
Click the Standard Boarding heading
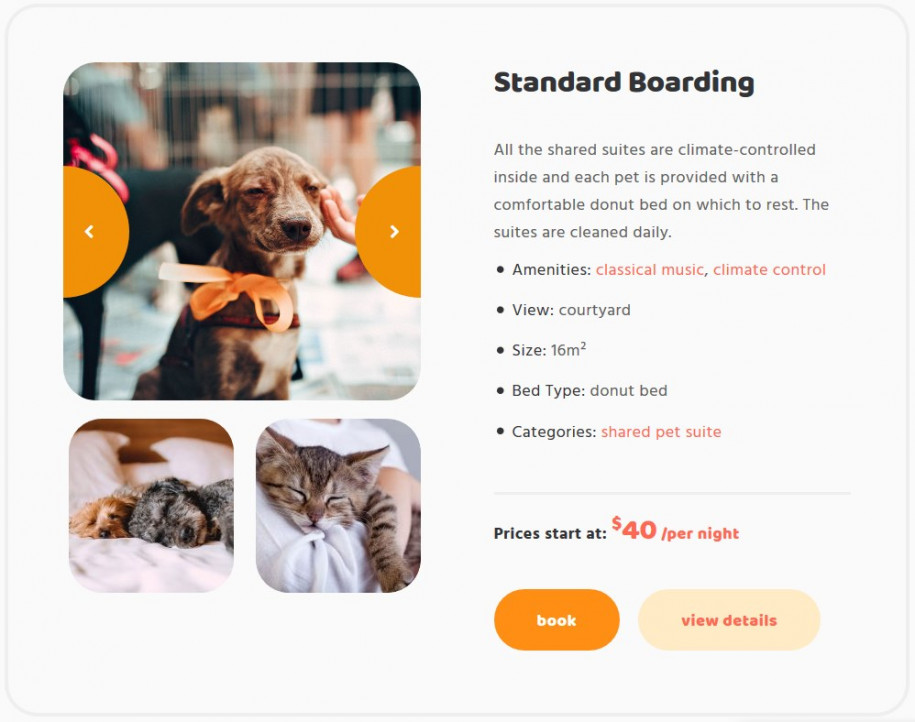[x=623, y=82]
